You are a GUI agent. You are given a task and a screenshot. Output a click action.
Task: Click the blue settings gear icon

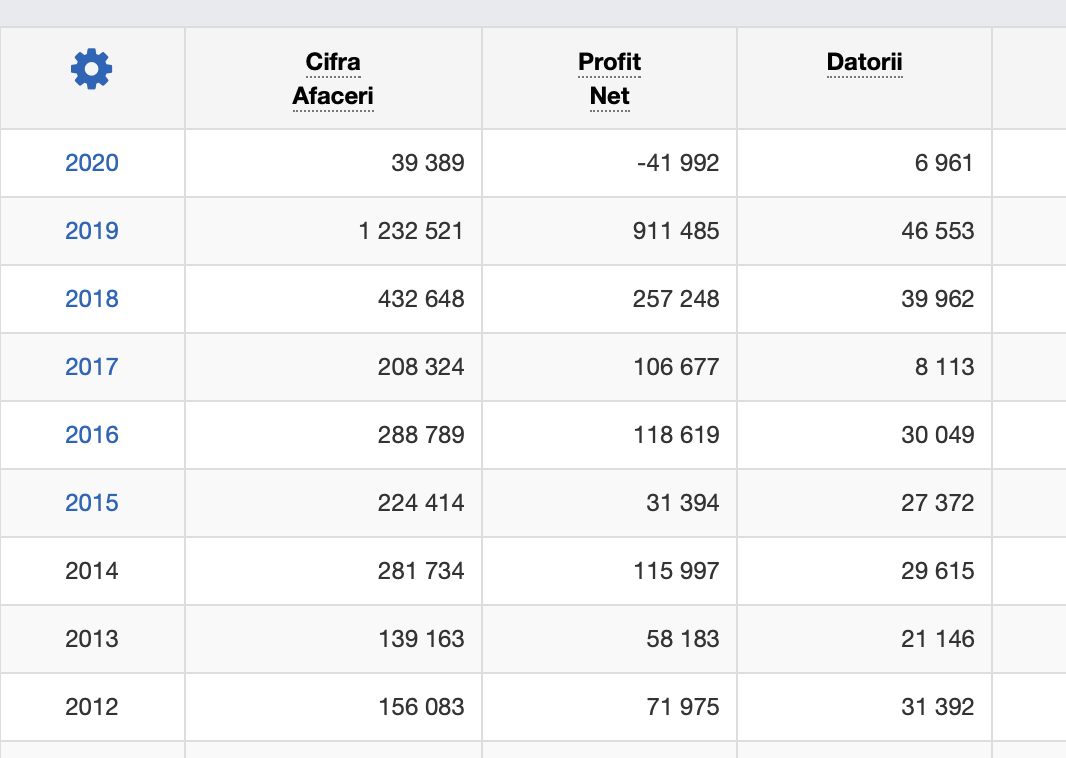92,69
